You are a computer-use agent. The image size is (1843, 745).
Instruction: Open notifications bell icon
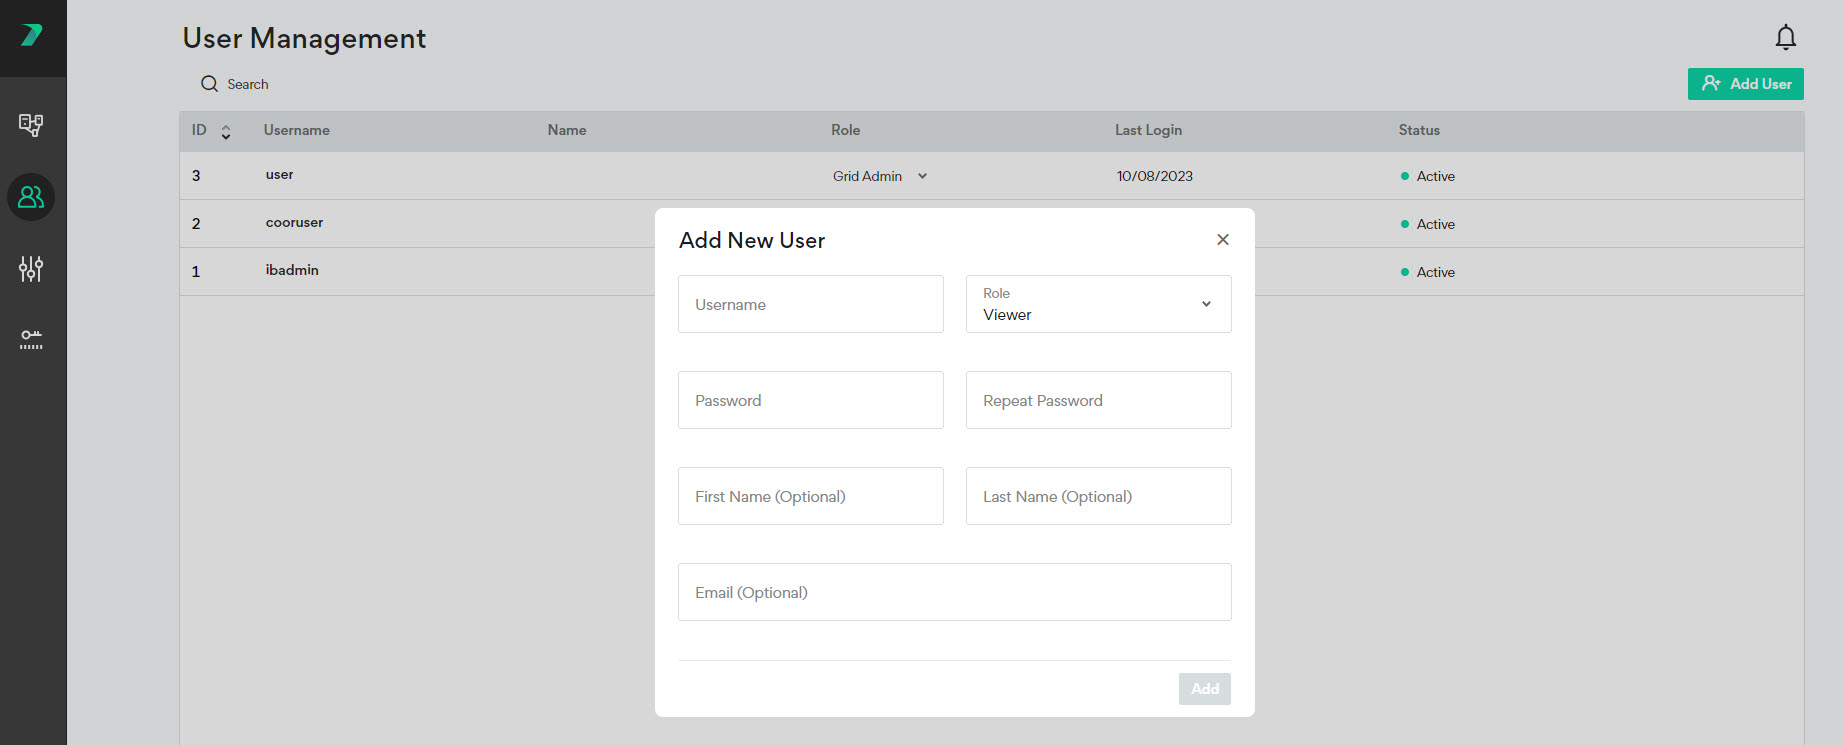coord(1785,38)
